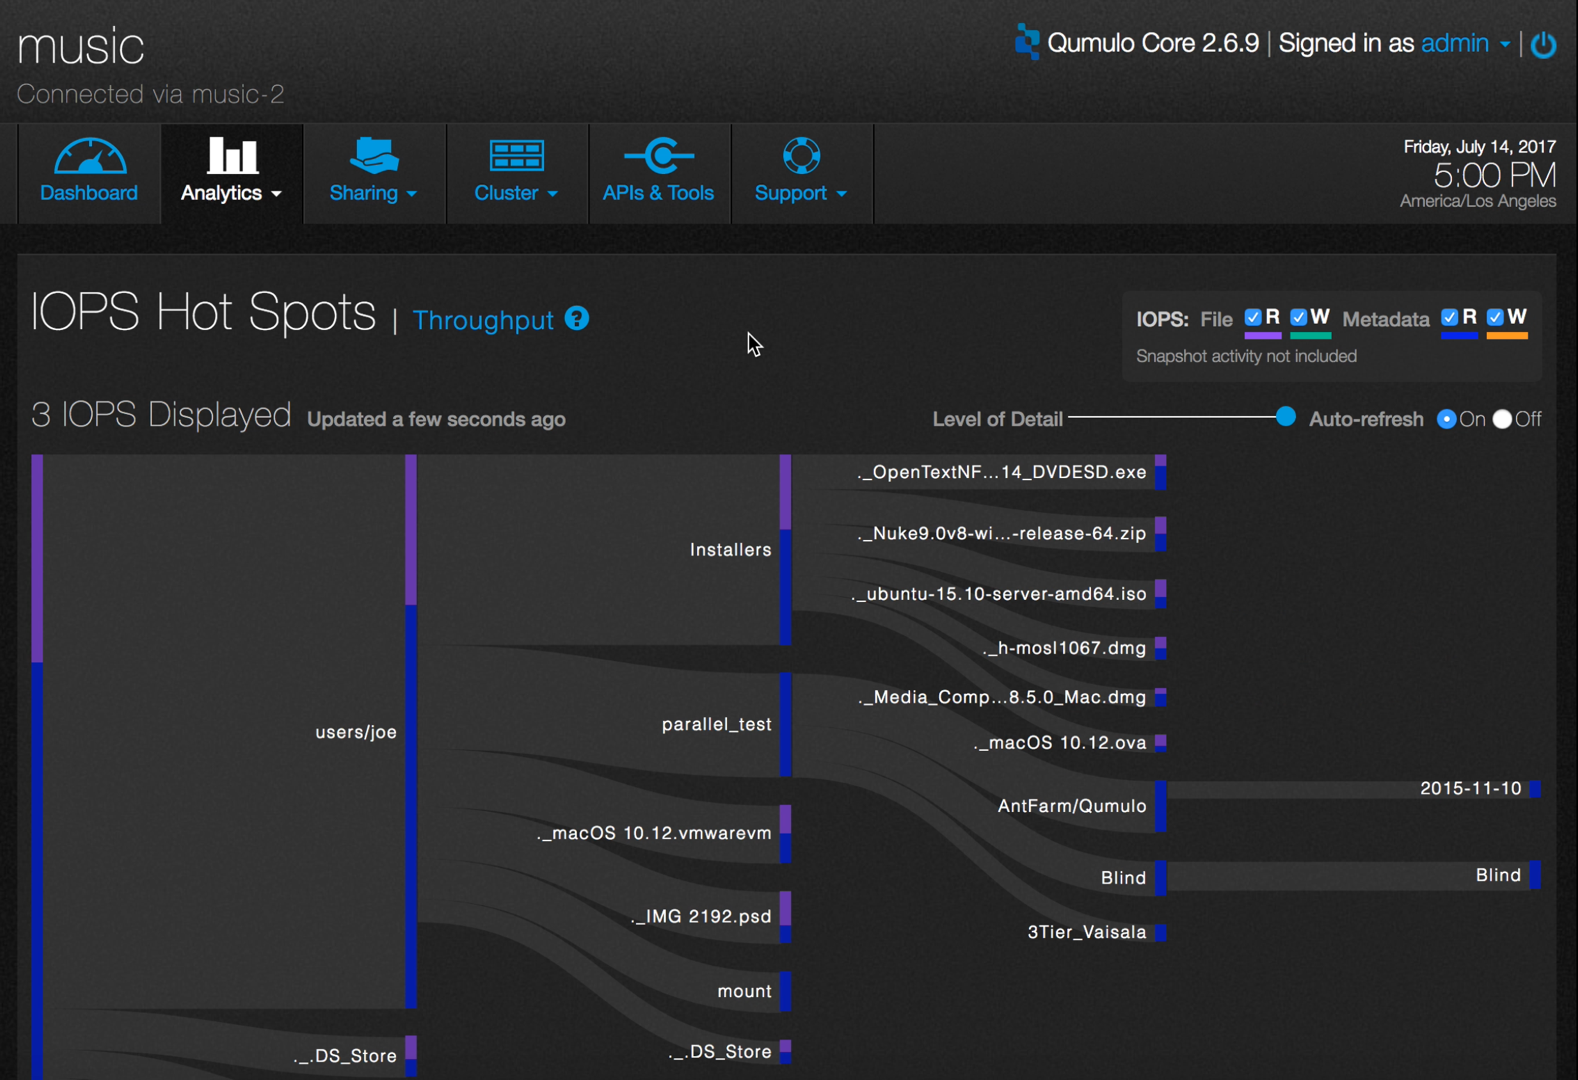
Task: Click the Cluster grid icon
Action: pyautogui.click(x=516, y=156)
